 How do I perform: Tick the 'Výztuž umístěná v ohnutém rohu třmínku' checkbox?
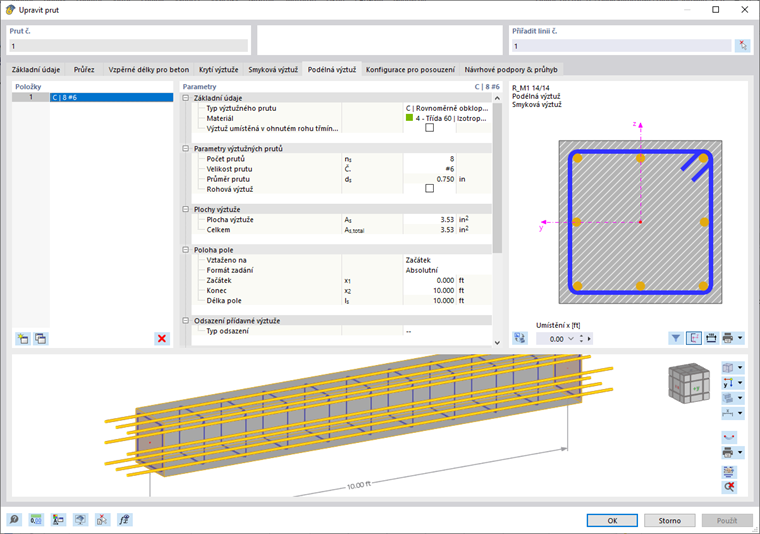(x=429, y=128)
